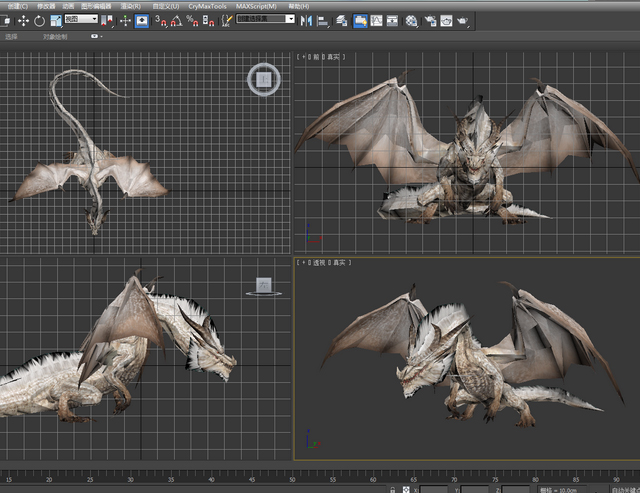Click the ViewCube in top-left viewport
Screen dimensions: 640x493
click(263, 79)
